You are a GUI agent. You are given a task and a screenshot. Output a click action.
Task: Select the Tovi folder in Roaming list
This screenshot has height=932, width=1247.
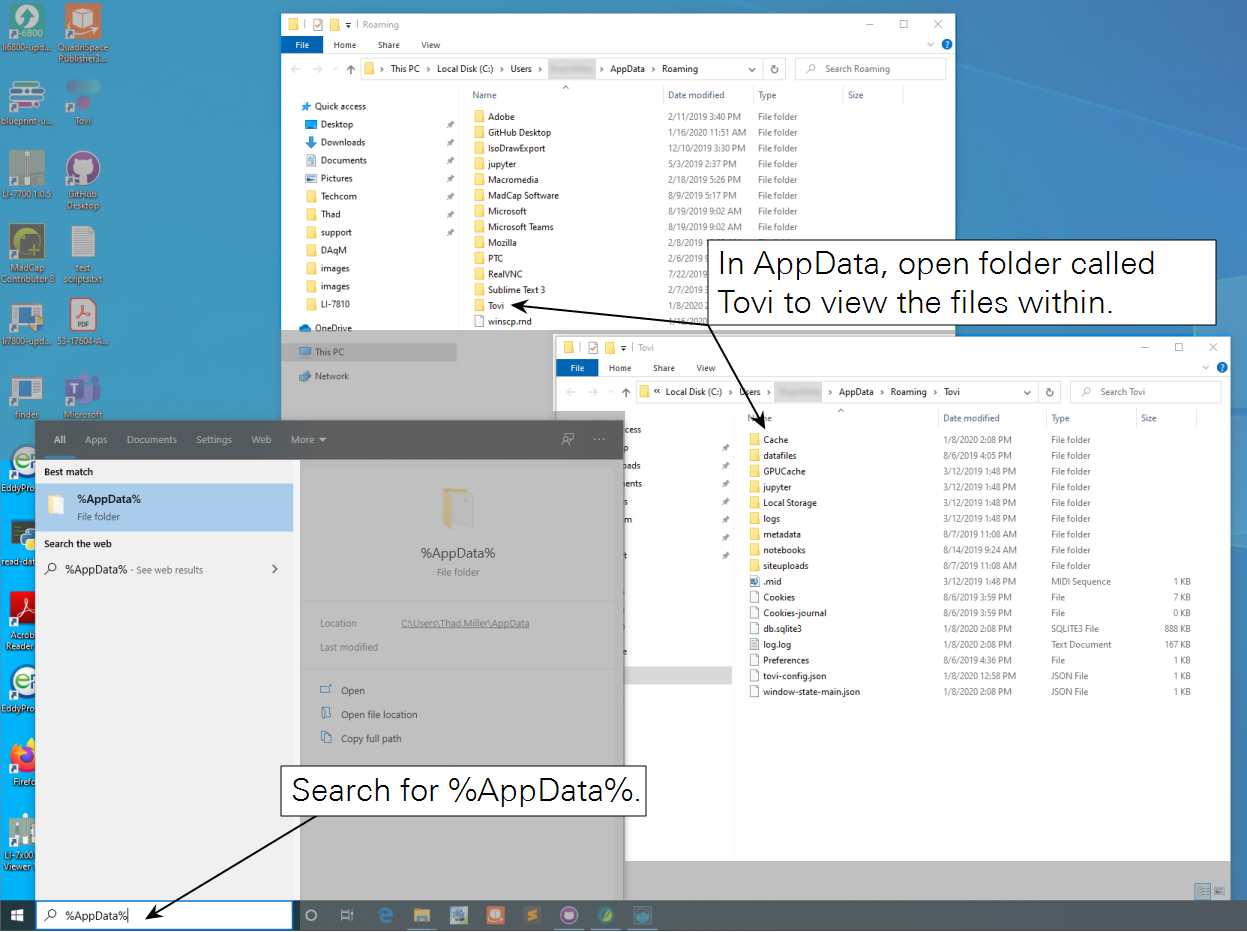tap(496, 305)
